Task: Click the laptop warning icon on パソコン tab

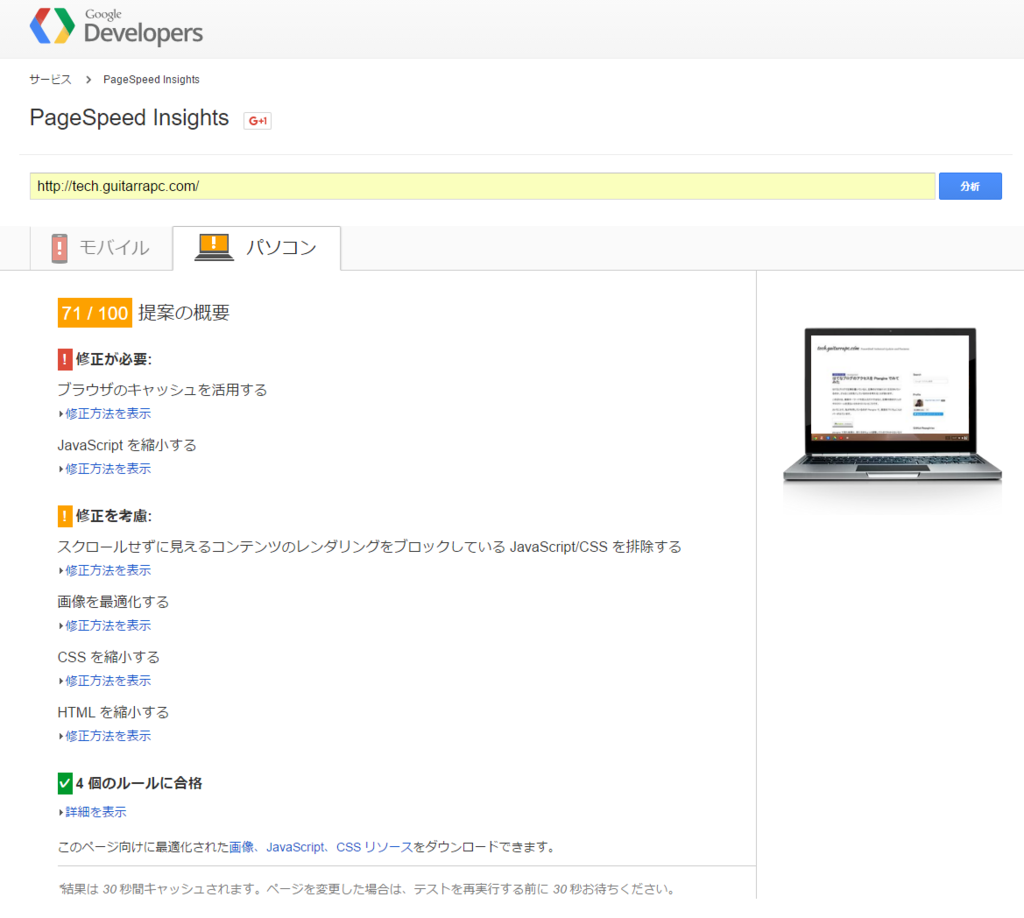Action: pyautogui.click(x=214, y=247)
